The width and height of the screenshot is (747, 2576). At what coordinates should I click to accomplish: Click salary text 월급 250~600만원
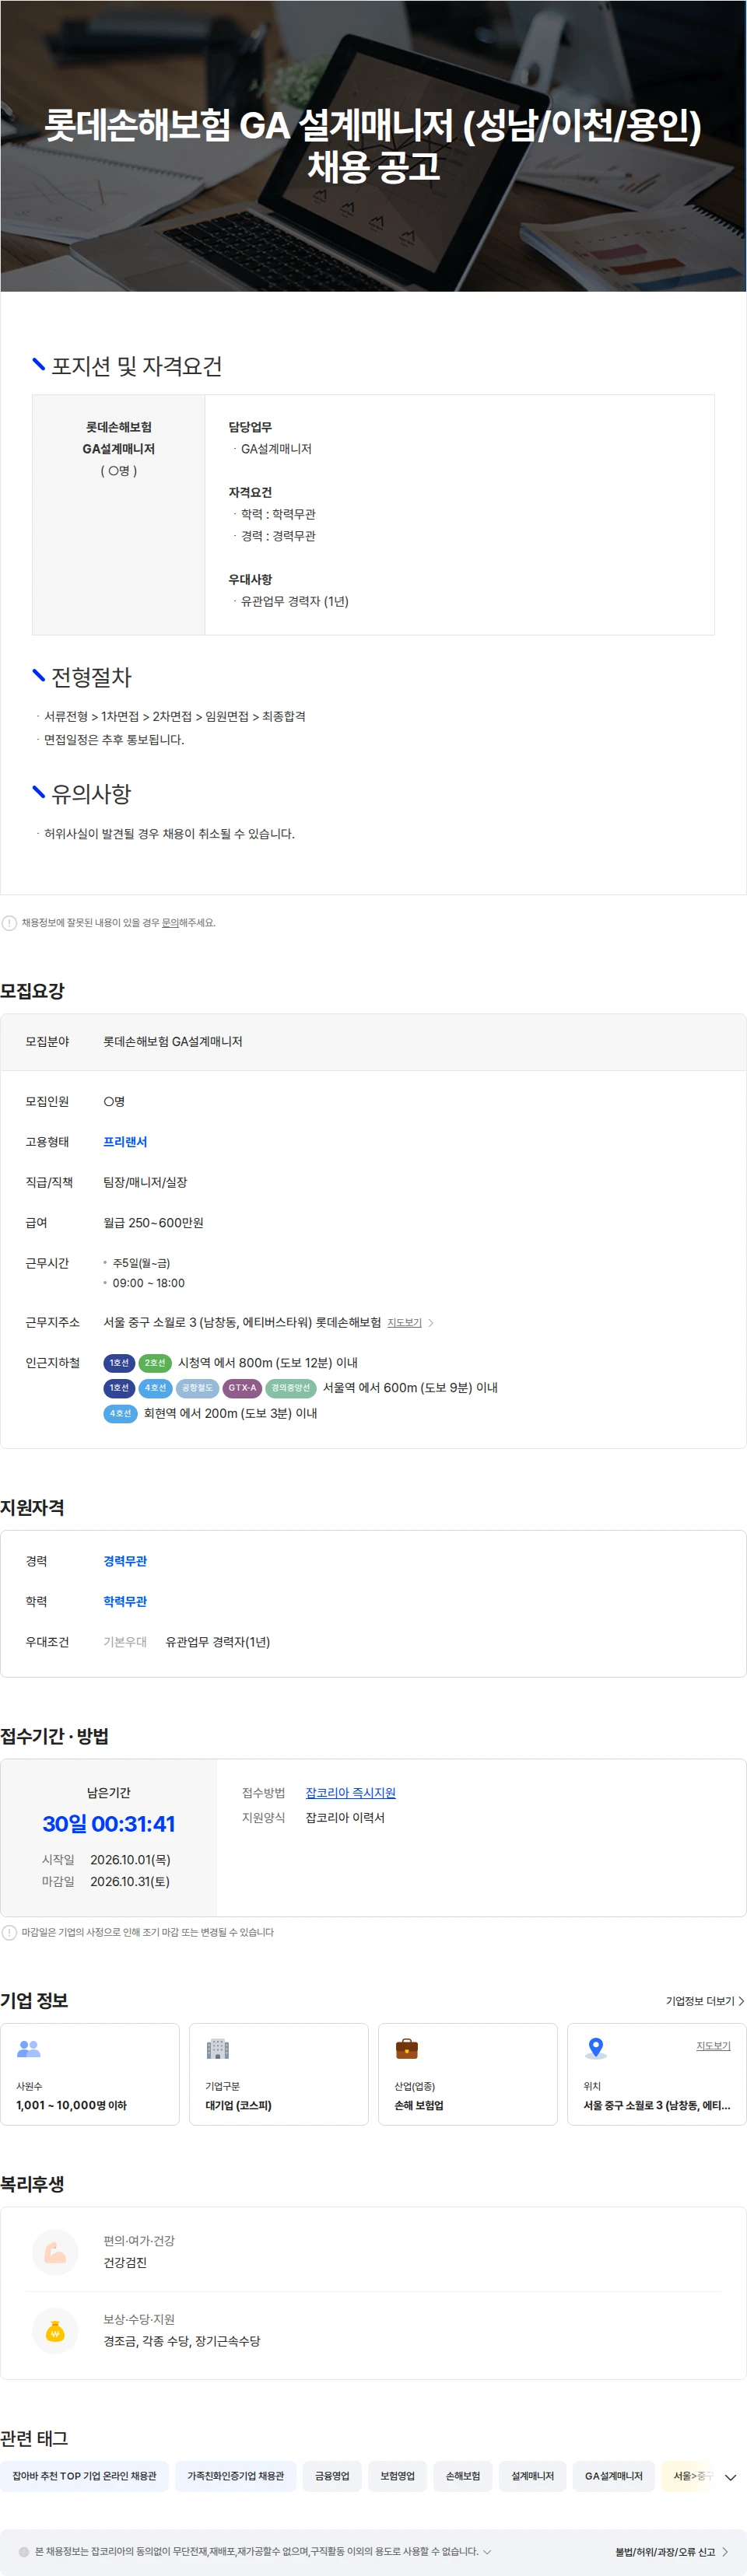[x=153, y=1222]
